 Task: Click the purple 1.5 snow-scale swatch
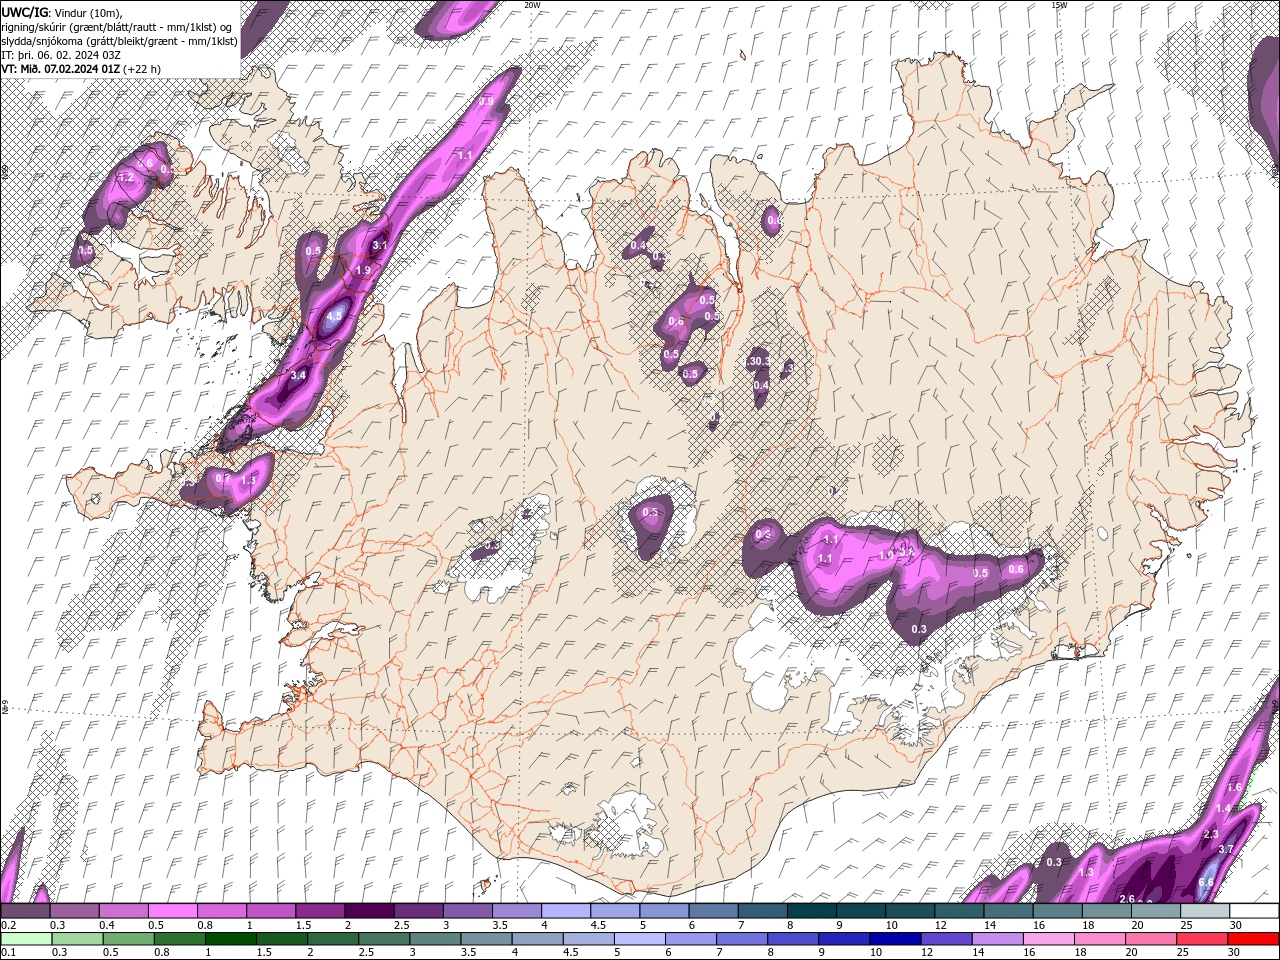[320, 911]
